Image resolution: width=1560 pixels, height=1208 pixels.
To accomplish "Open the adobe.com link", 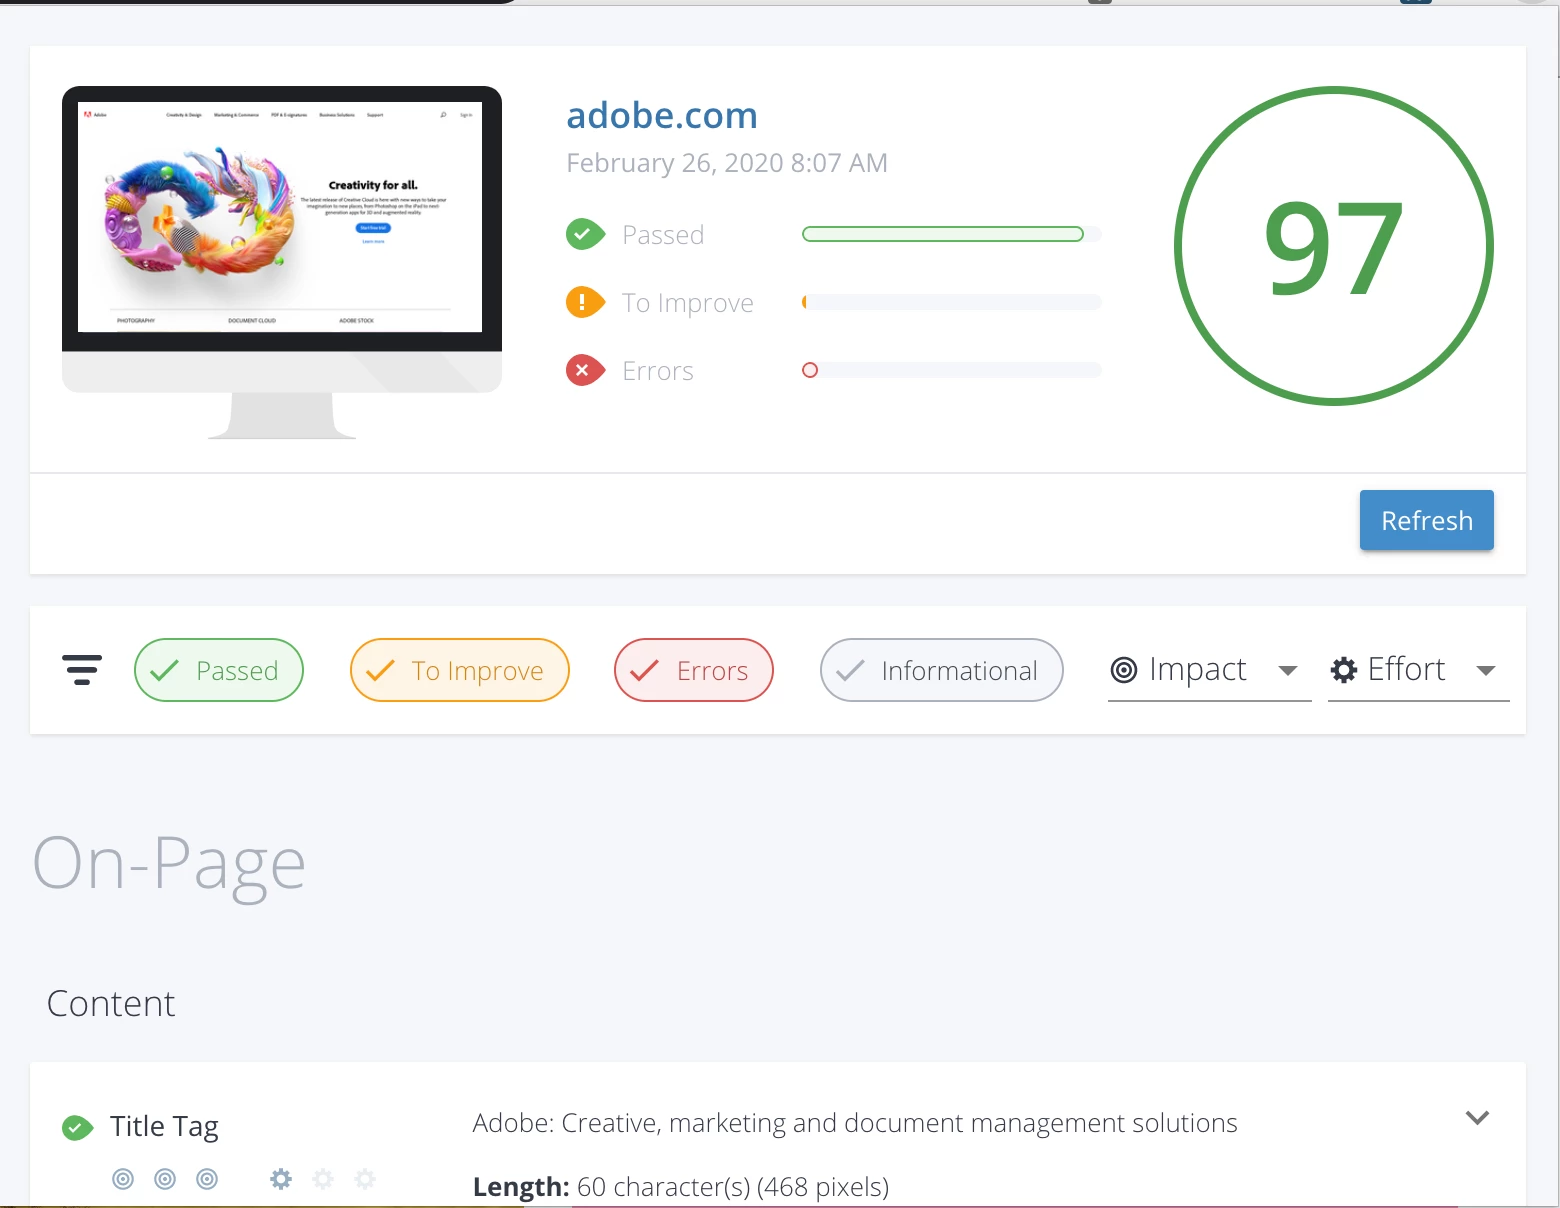I will [x=662, y=116].
